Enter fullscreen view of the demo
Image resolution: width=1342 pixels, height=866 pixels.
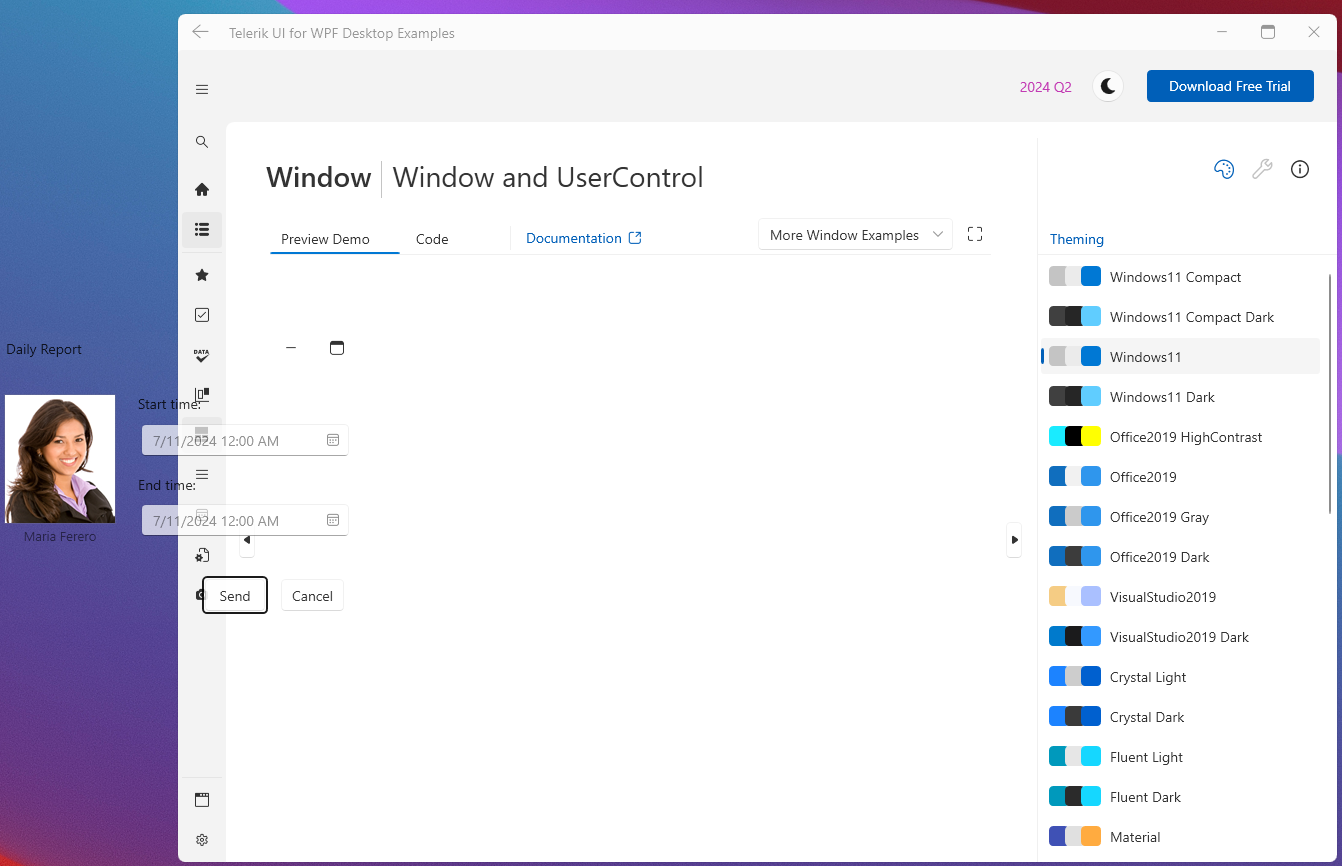[975, 234]
